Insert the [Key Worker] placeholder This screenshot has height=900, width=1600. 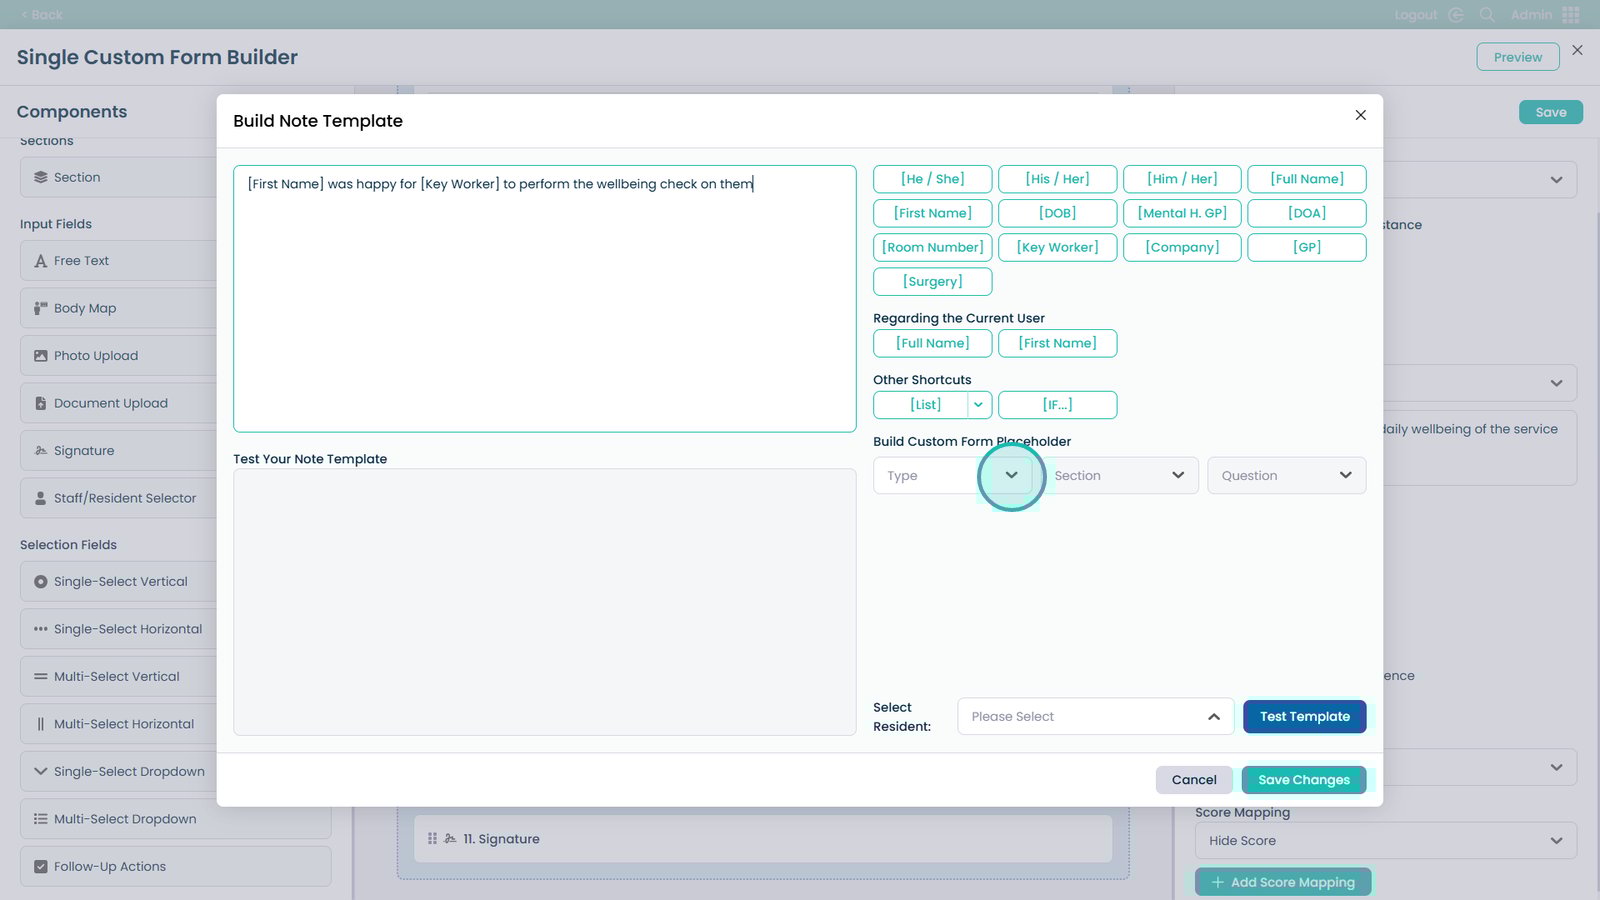tap(1057, 247)
